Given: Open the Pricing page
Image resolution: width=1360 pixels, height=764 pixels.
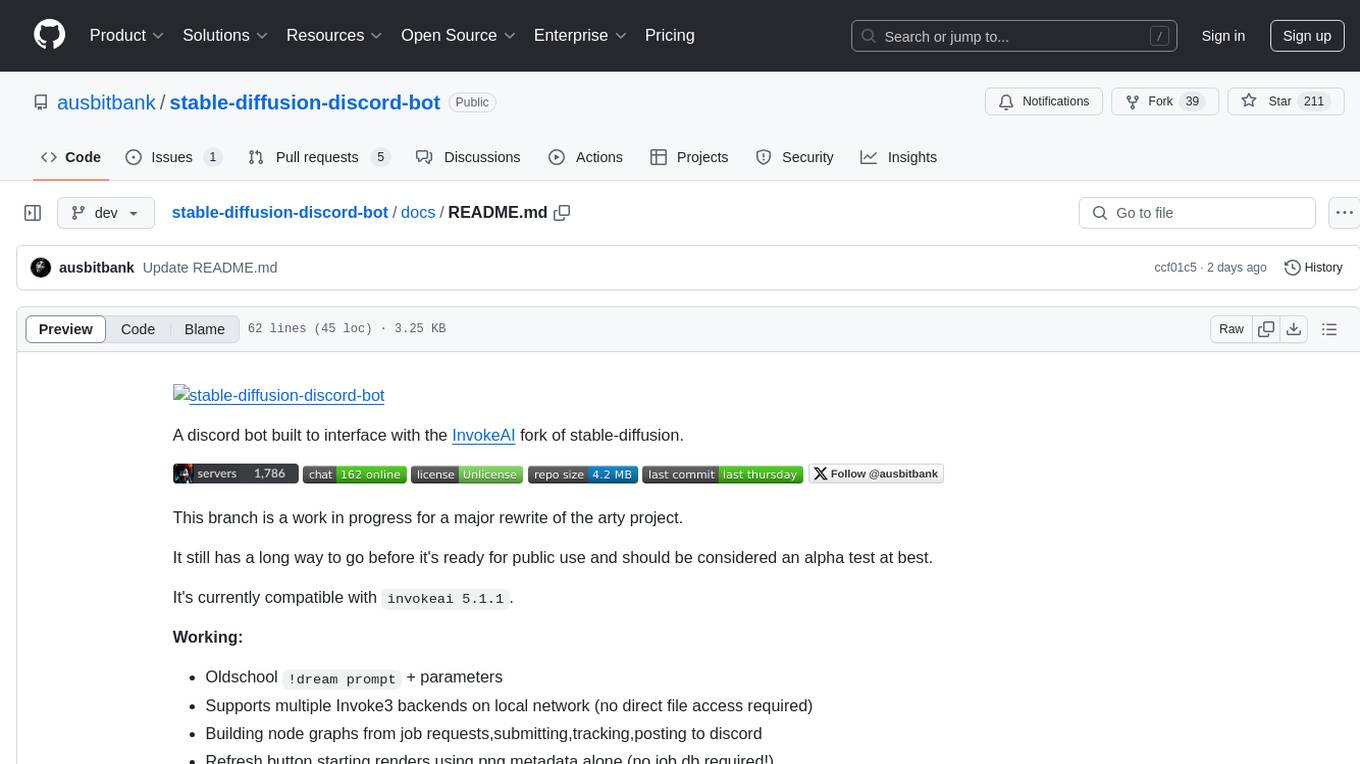Looking at the screenshot, I should point(670,35).
